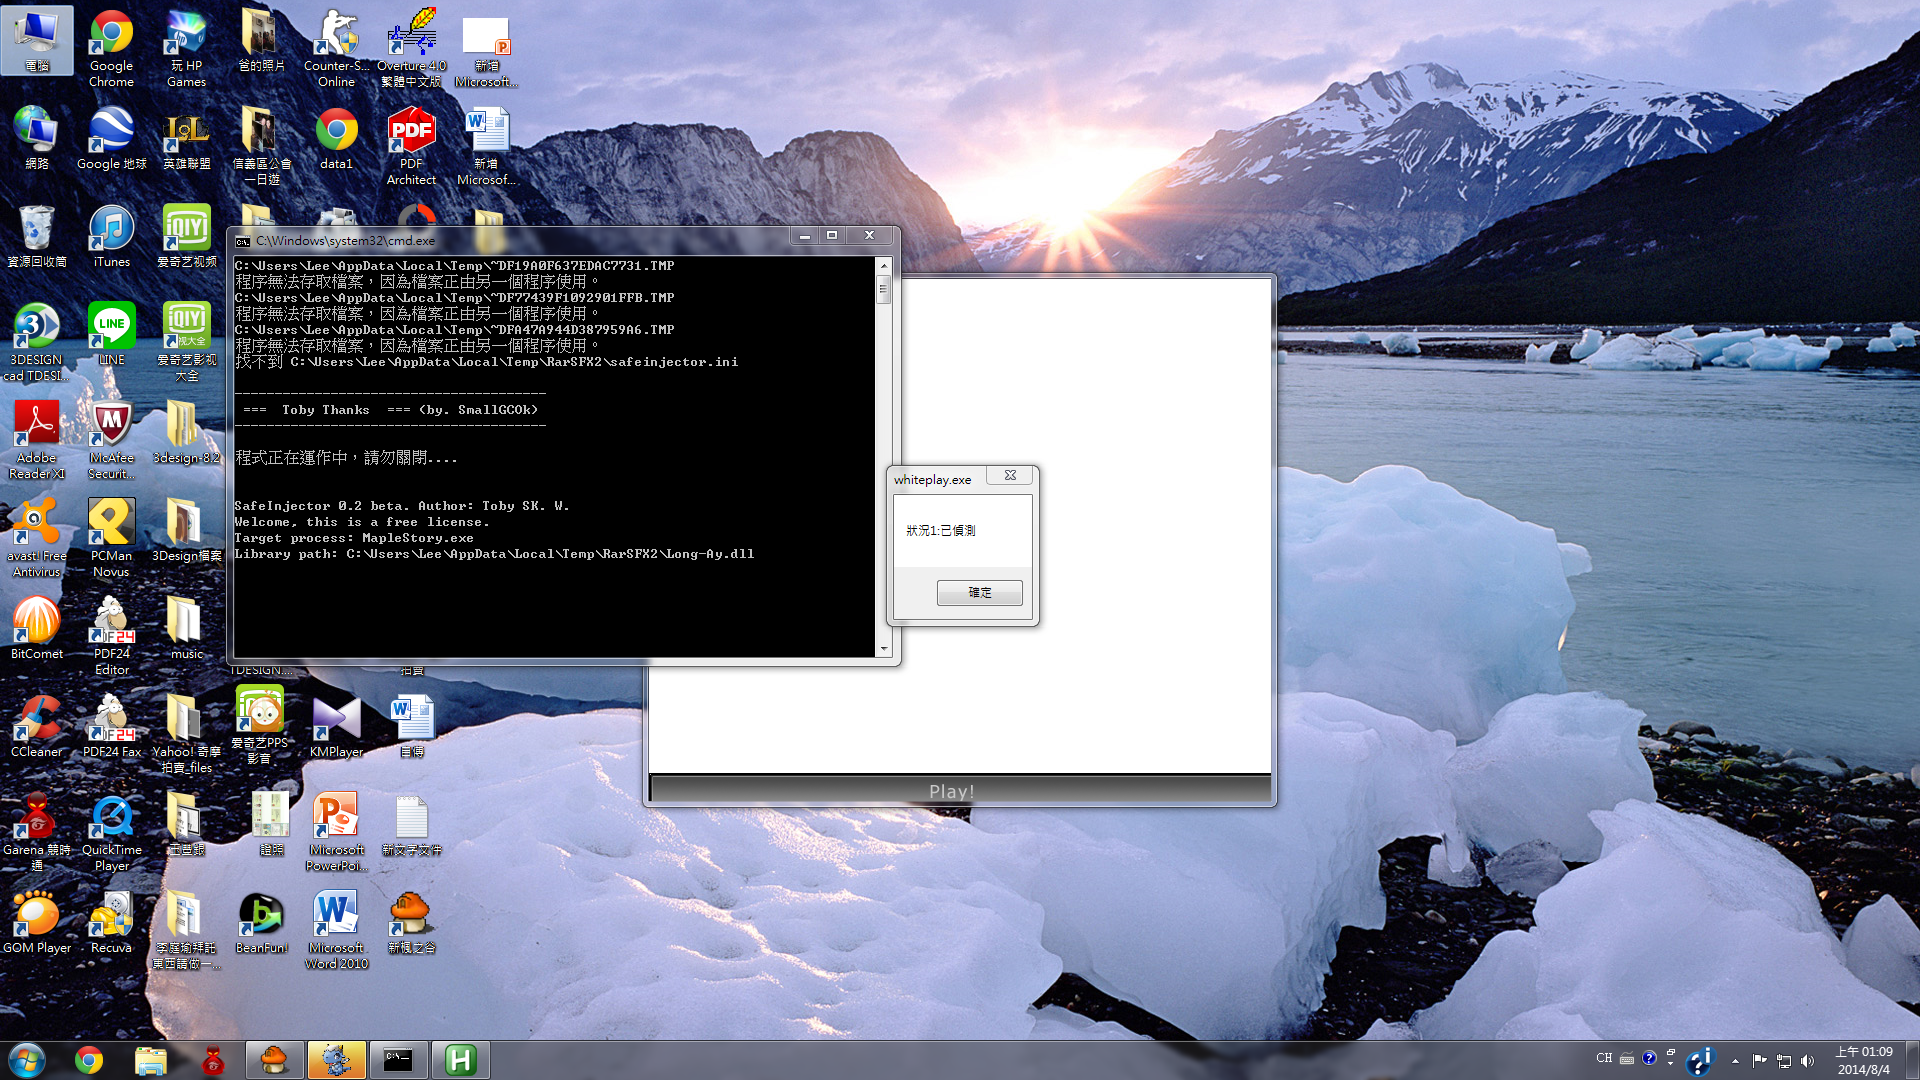Click cmd window scroll up arrow
Image resolution: width=1920 pixels, height=1080 pixels.
click(883, 266)
